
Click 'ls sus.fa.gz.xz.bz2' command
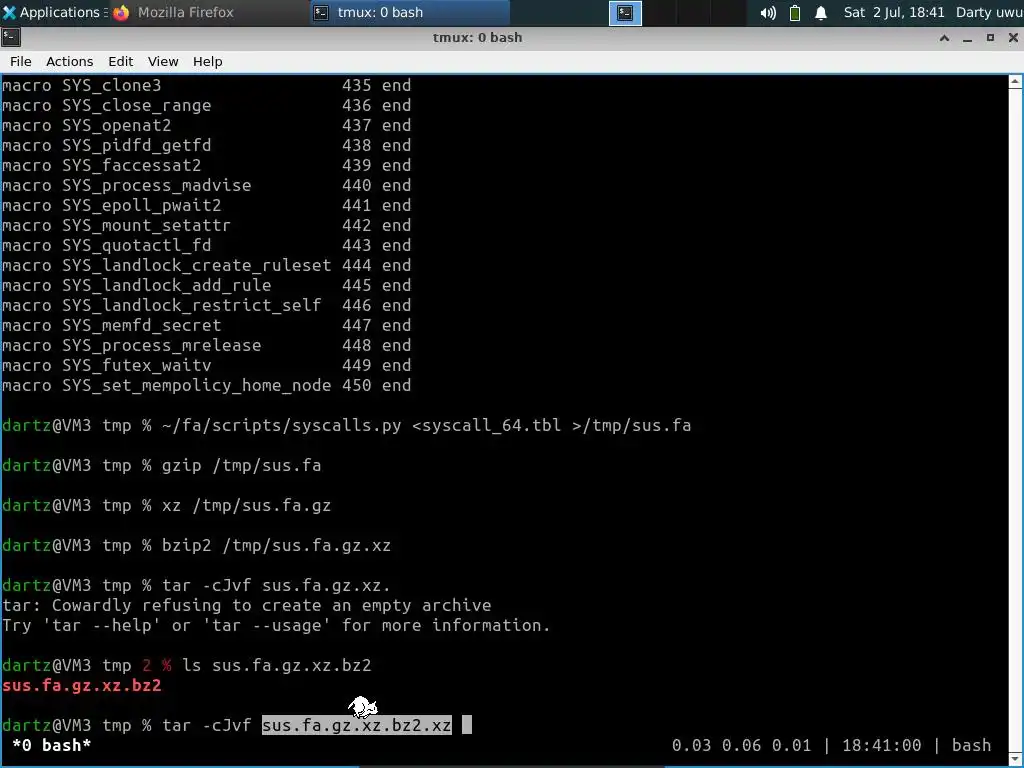point(277,665)
